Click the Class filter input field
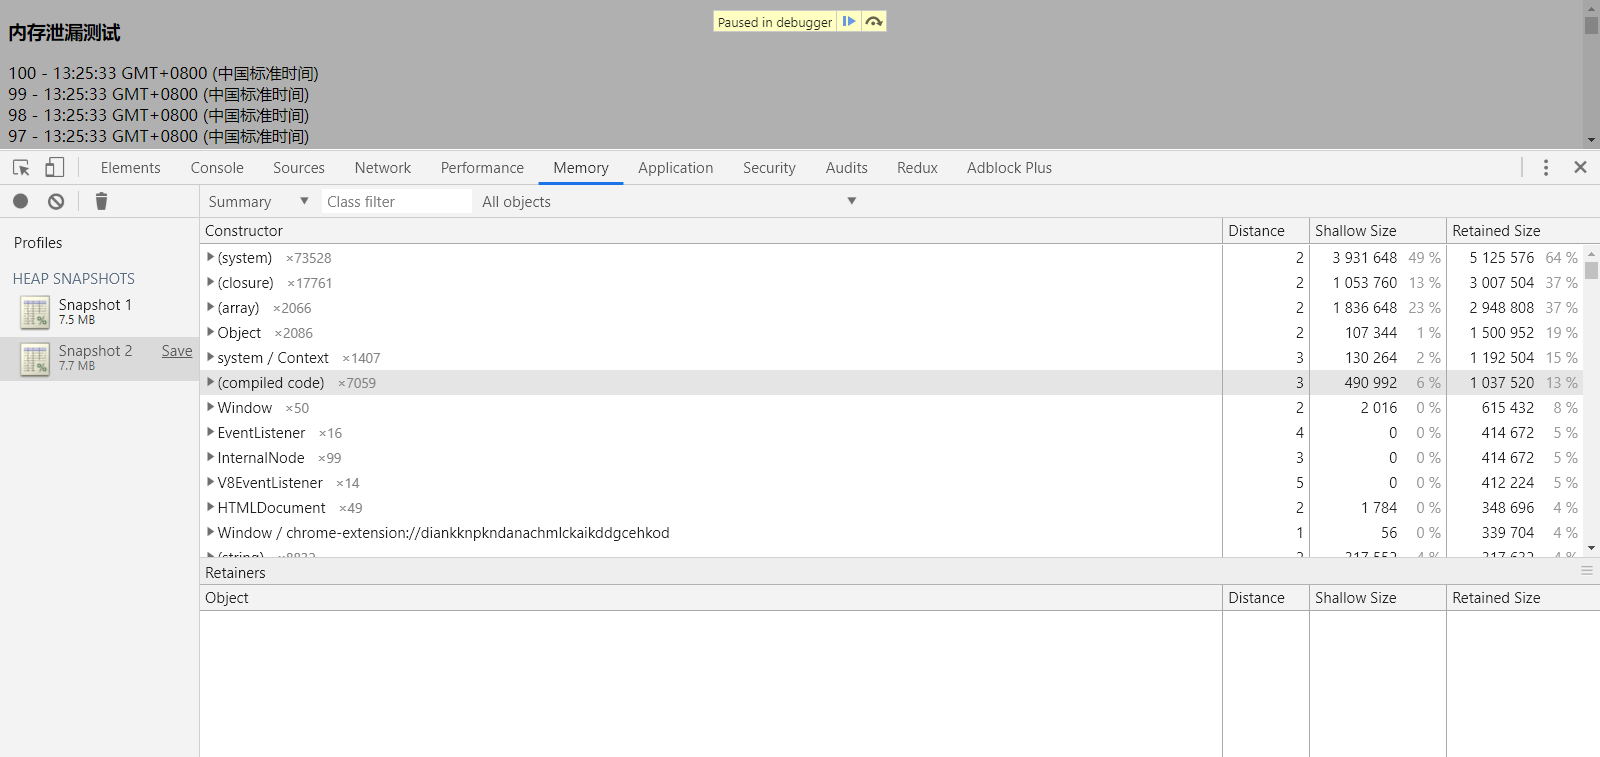 point(396,201)
